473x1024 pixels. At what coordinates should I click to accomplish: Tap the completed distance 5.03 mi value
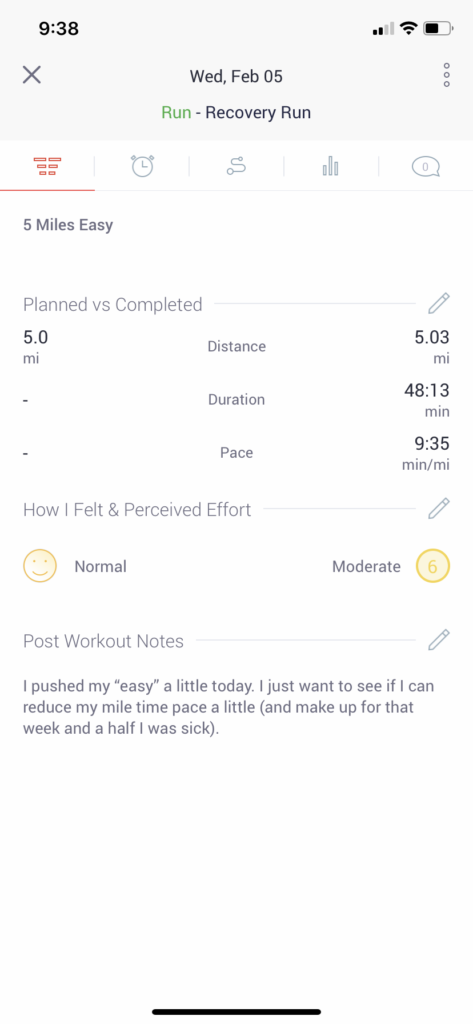[432, 346]
